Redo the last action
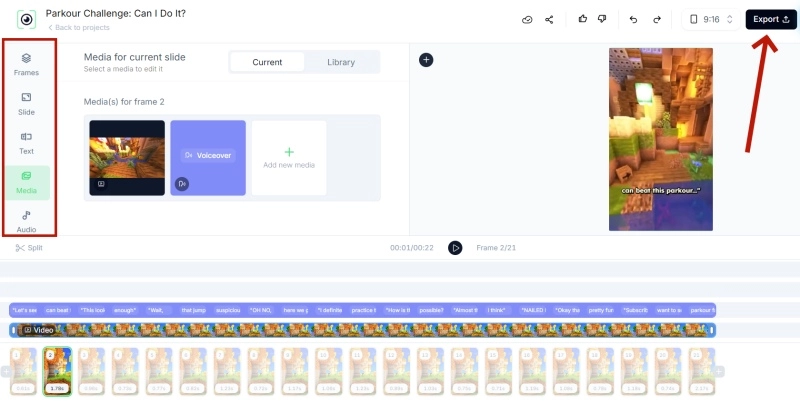 point(656,19)
